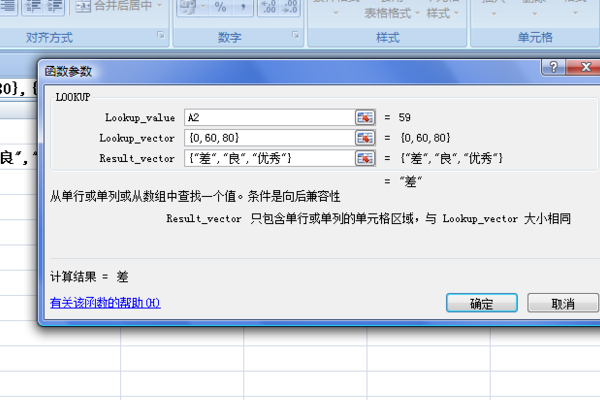The image size is (600, 400).
Task: Click the range selector icon beside Result_vector
Action: (x=365, y=158)
